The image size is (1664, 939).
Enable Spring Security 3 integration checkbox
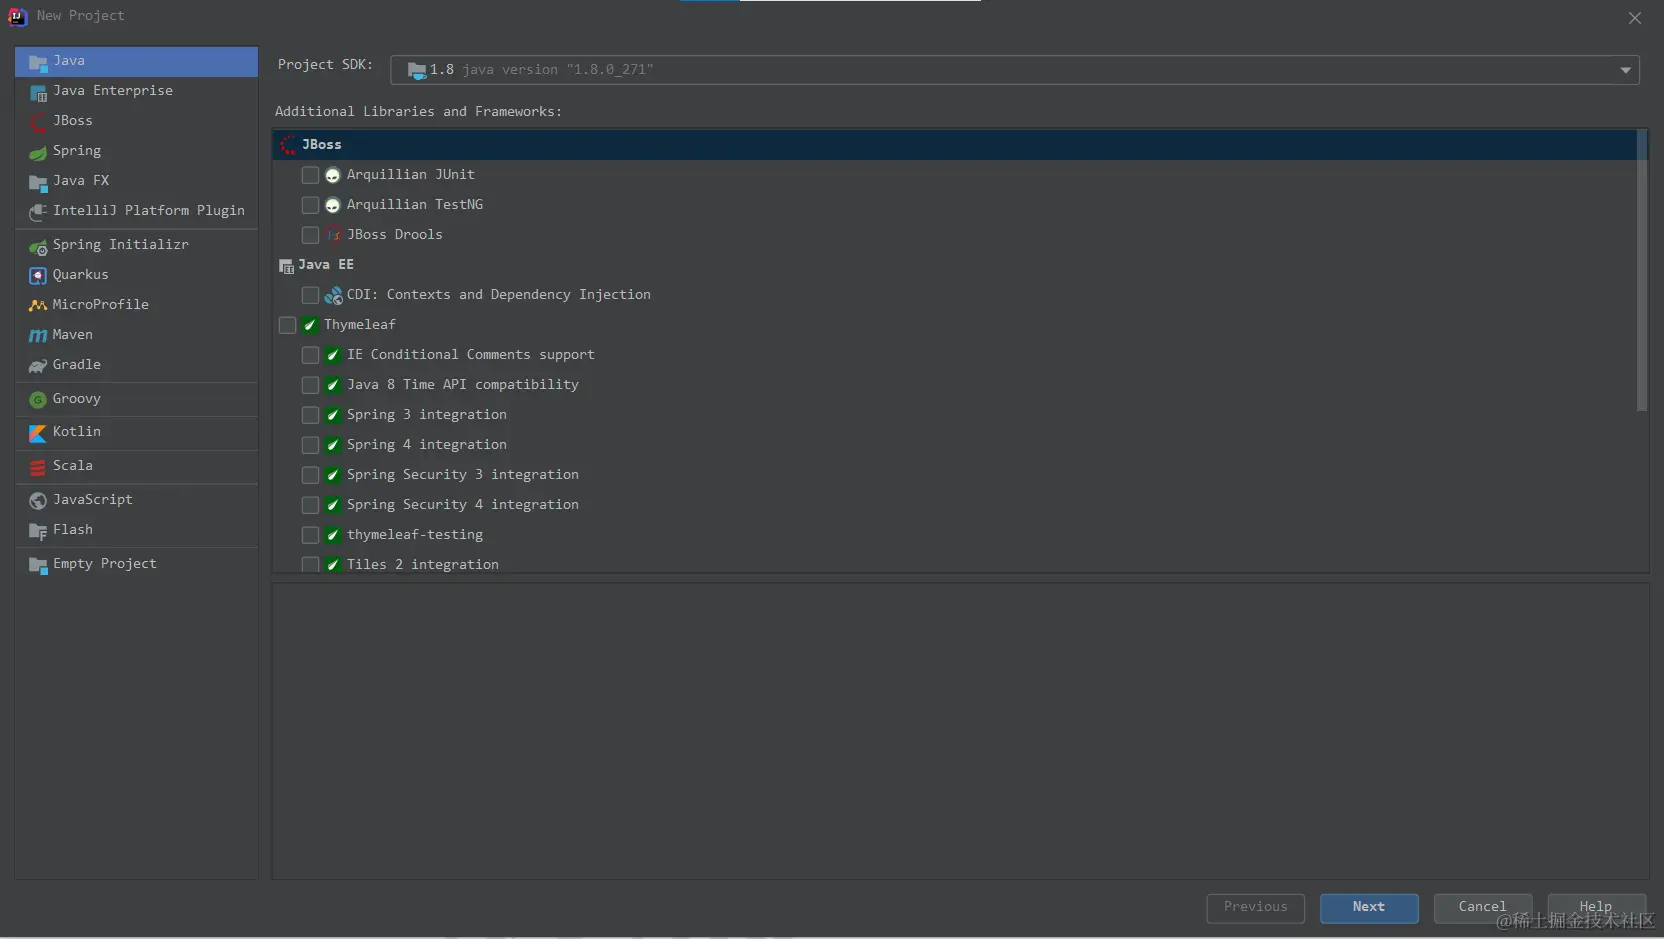tap(310, 475)
